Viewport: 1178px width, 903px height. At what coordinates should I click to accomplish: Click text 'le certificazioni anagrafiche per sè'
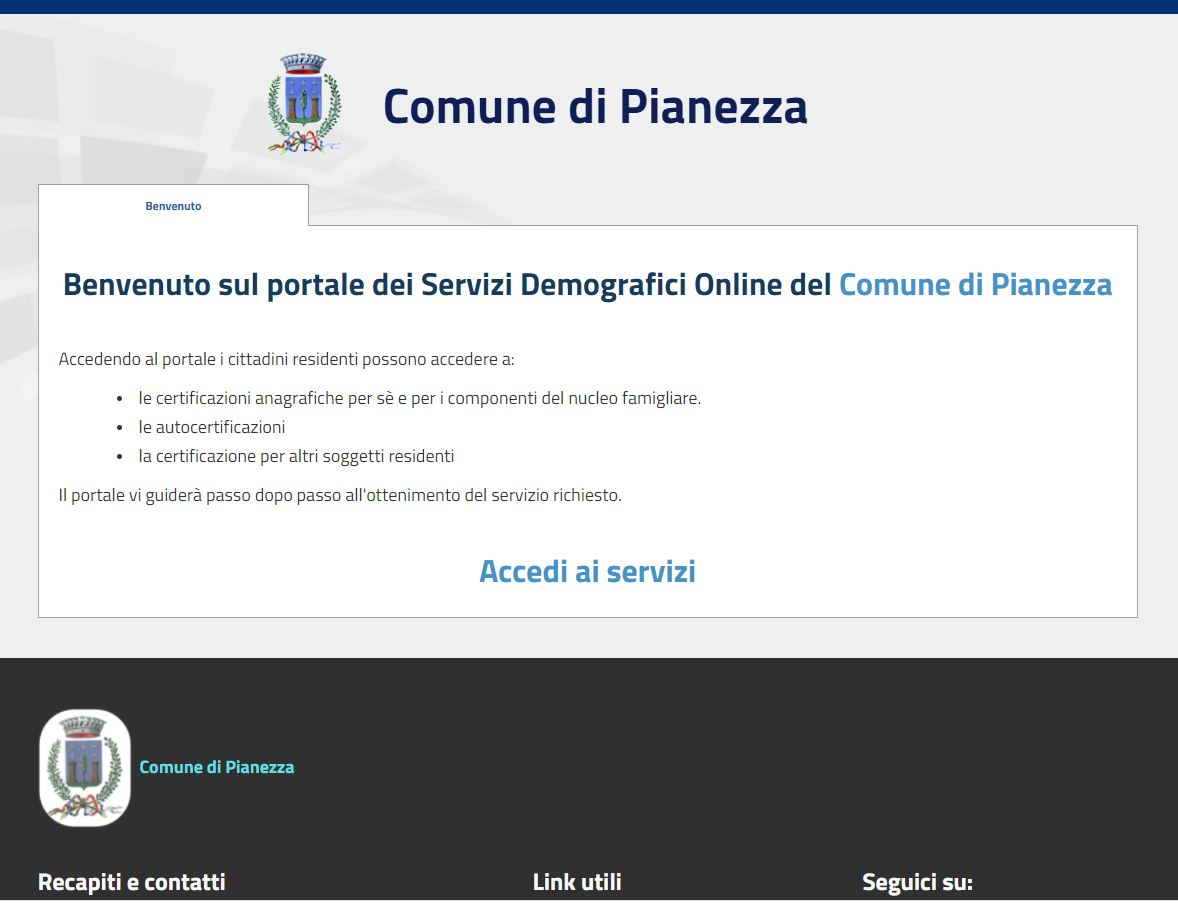(266, 398)
